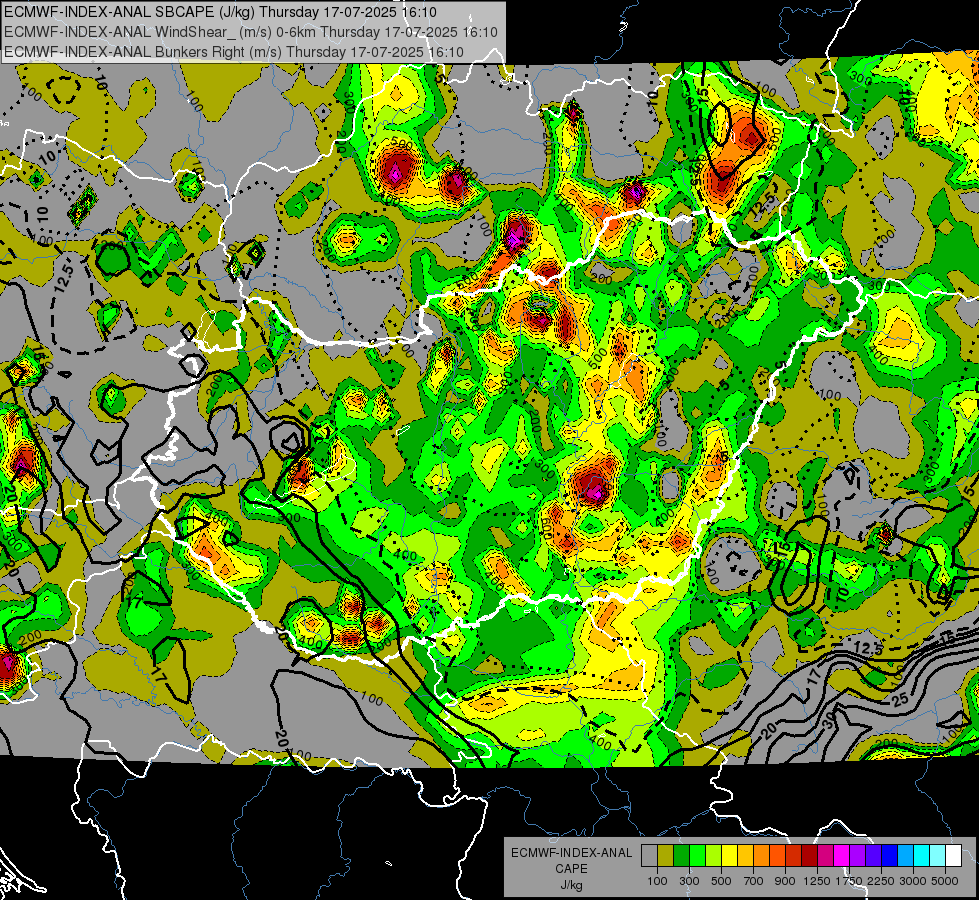Select the white legend swatch
This screenshot has height=900, width=979.
pyautogui.click(x=953, y=856)
